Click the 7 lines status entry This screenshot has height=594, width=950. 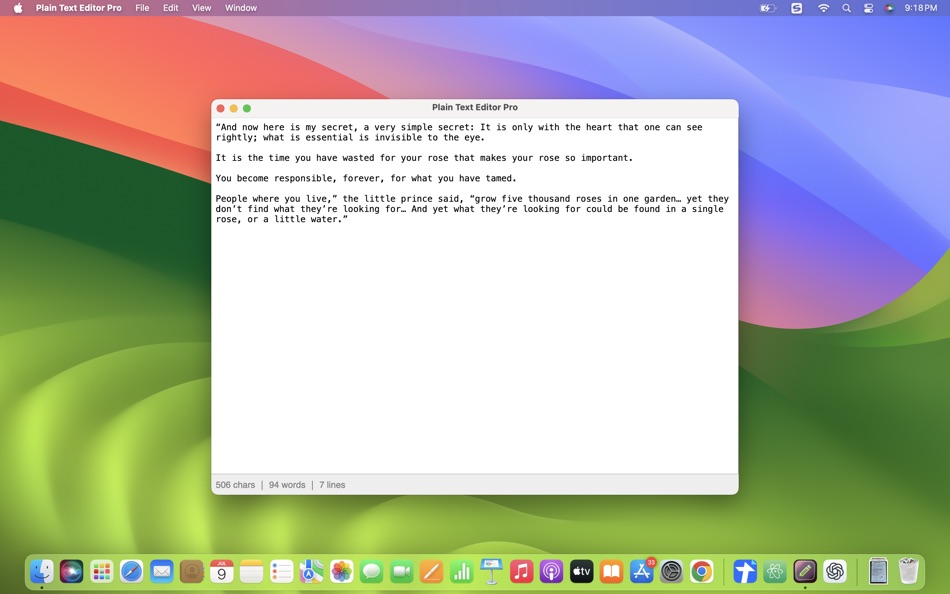point(332,485)
